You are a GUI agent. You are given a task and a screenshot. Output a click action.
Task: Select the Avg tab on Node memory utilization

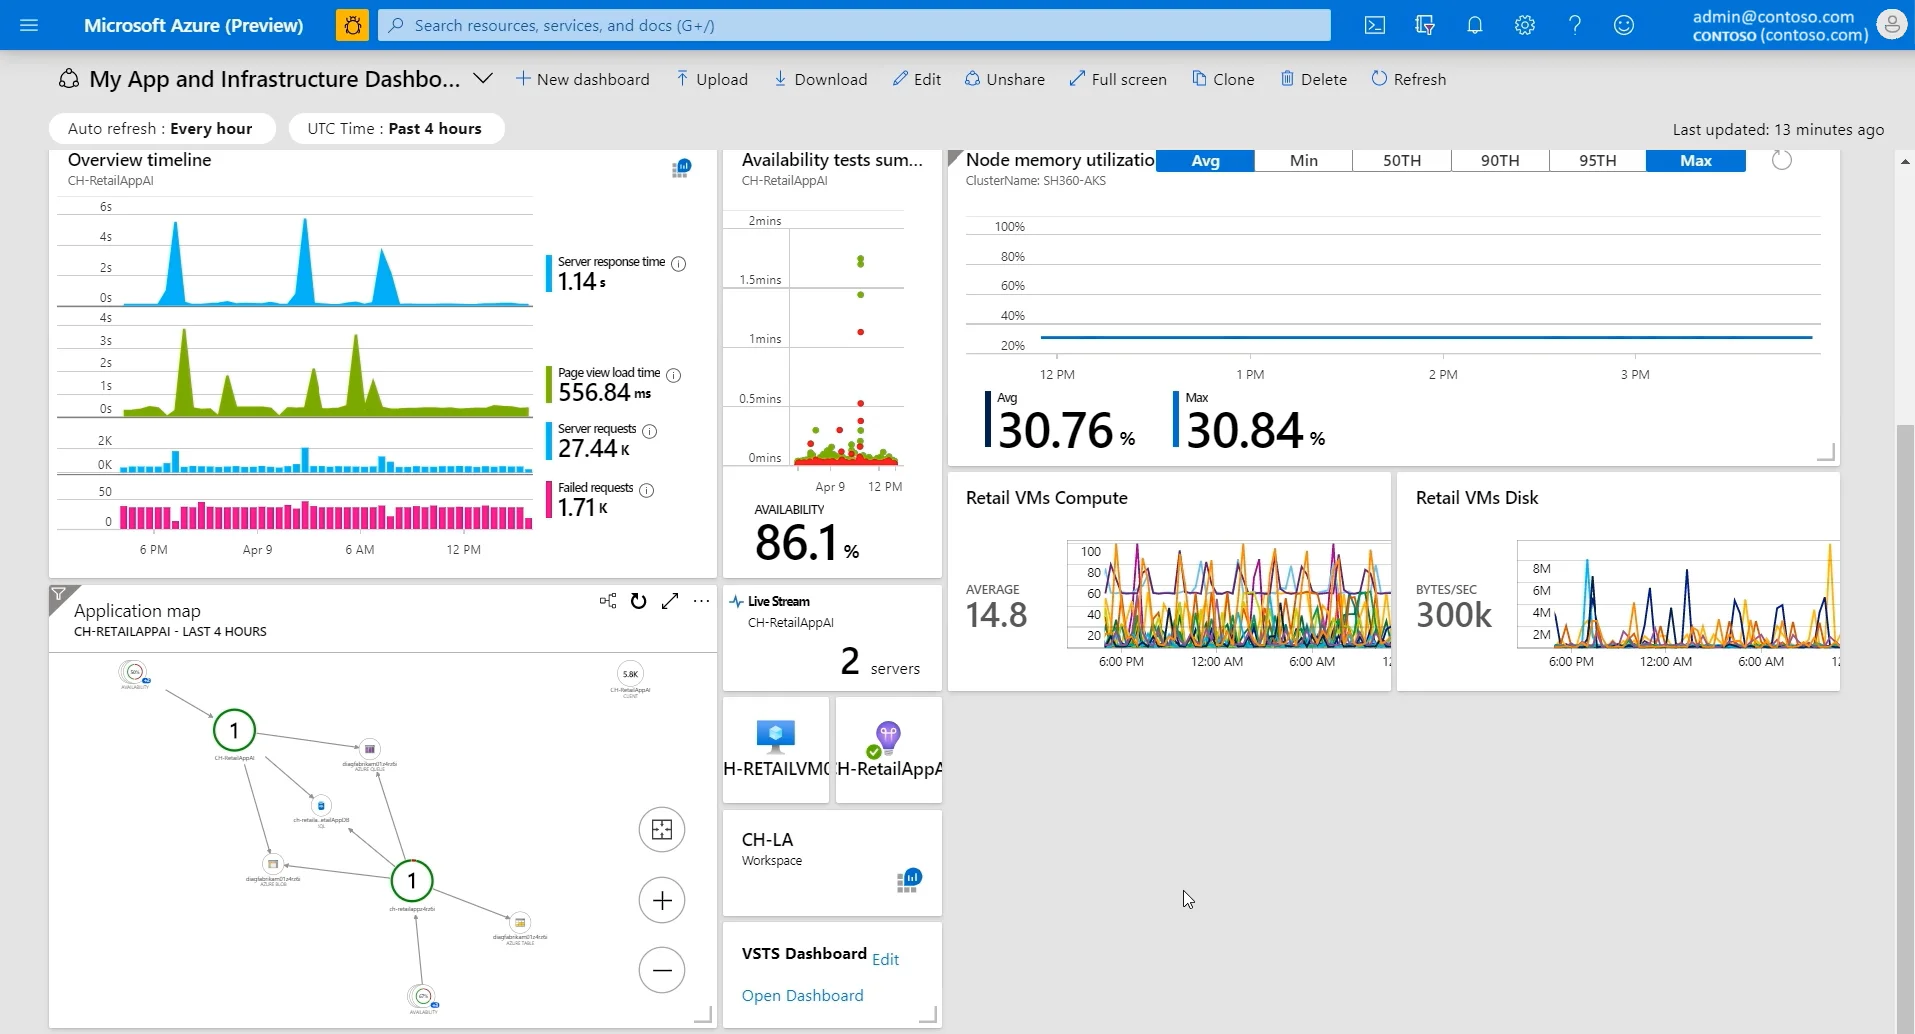pyautogui.click(x=1205, y=160)
